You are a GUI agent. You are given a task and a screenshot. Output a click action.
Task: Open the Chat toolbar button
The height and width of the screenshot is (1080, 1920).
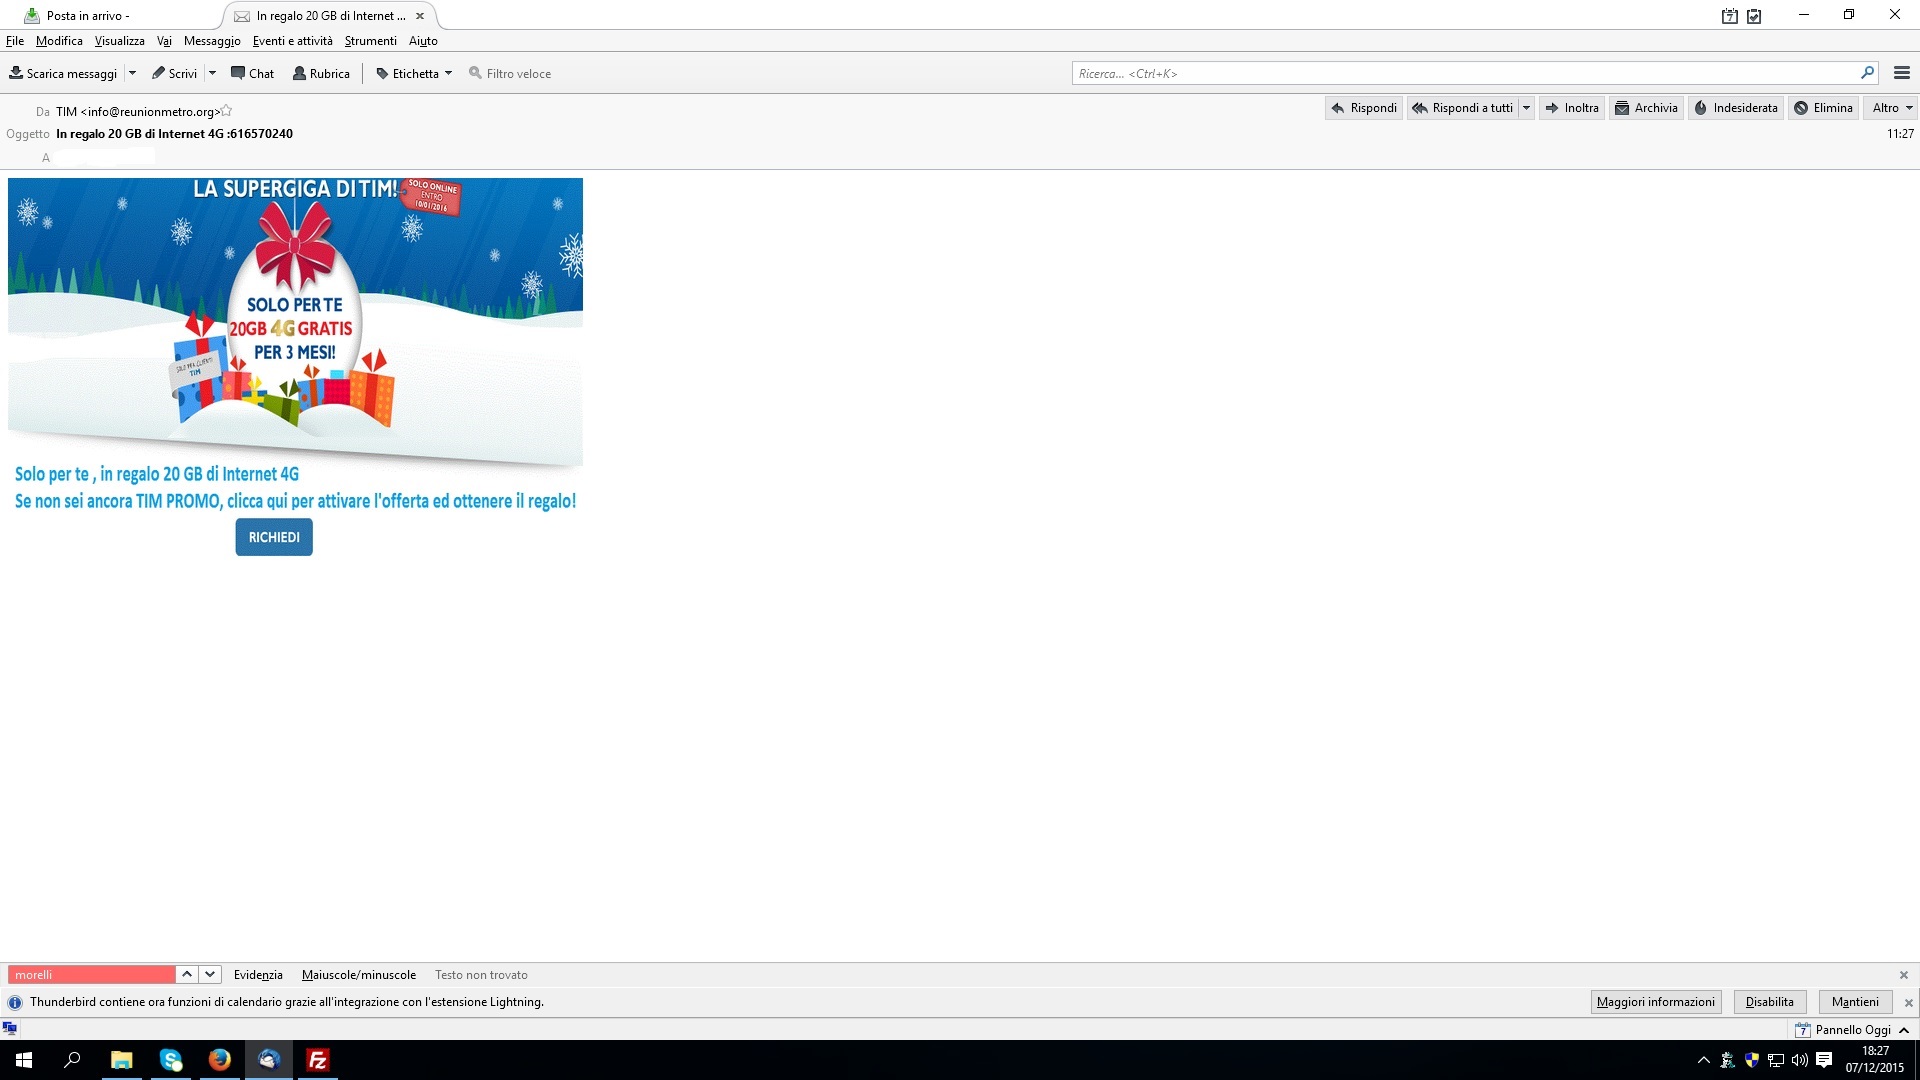pyautogui.click(x=252, y=73)
